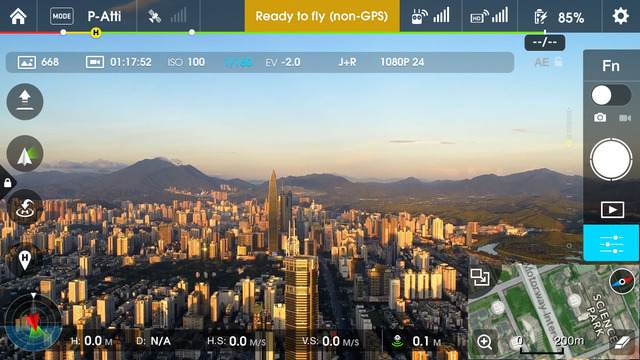Viewport: 640px width, 360px height.
Task: Open the Fn menu
Action: click(x=611, y=66)
